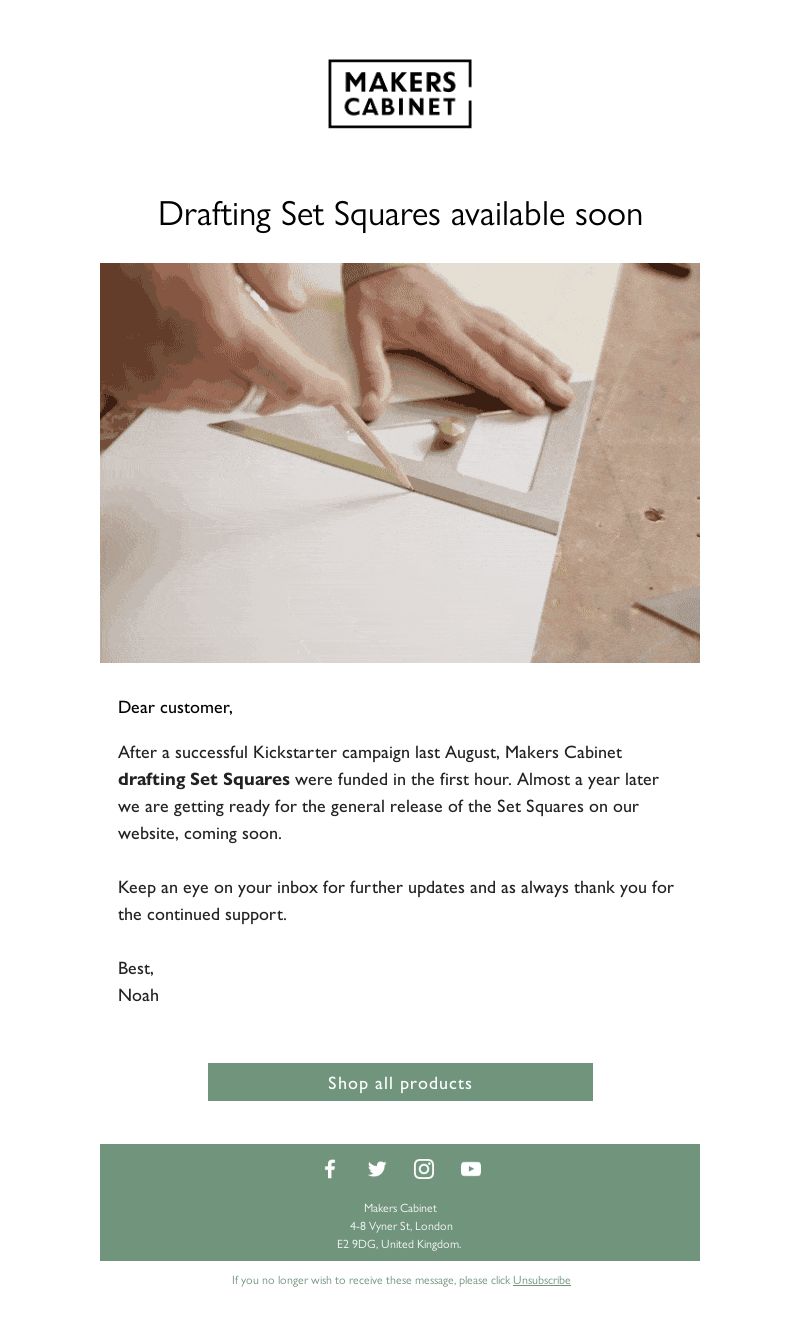Click the 'Keep an eye on your inbox' paragraph
The image size is (800, 1318).
396,901
